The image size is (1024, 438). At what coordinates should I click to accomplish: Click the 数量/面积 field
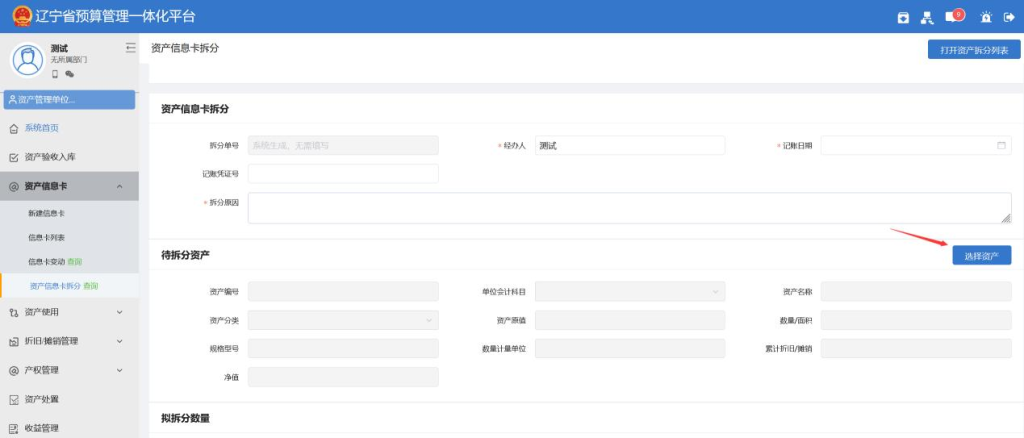[916, 320]
